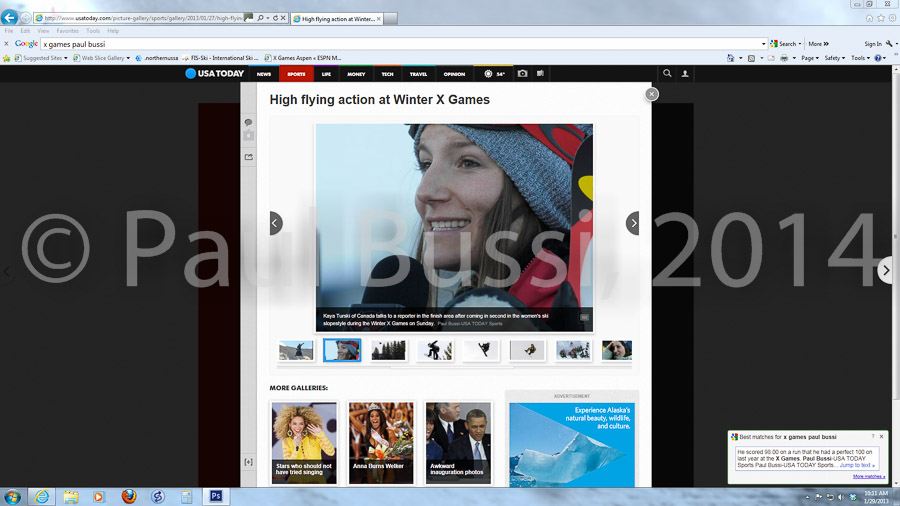
Task: Click the gallery comments speech bubble icon
Action: (249, 122)
